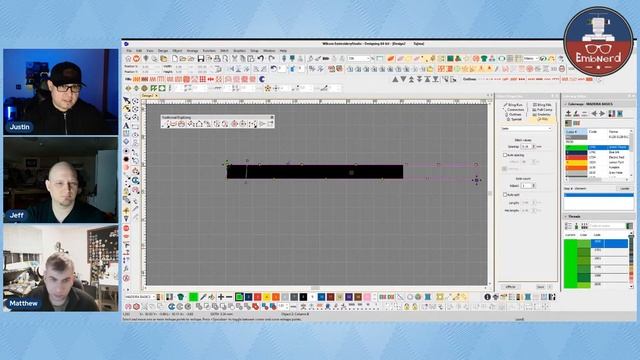Screen dimensions: 640x360
Task: Click the left arrow icon in Colorways panel
Action: point(594,113)
